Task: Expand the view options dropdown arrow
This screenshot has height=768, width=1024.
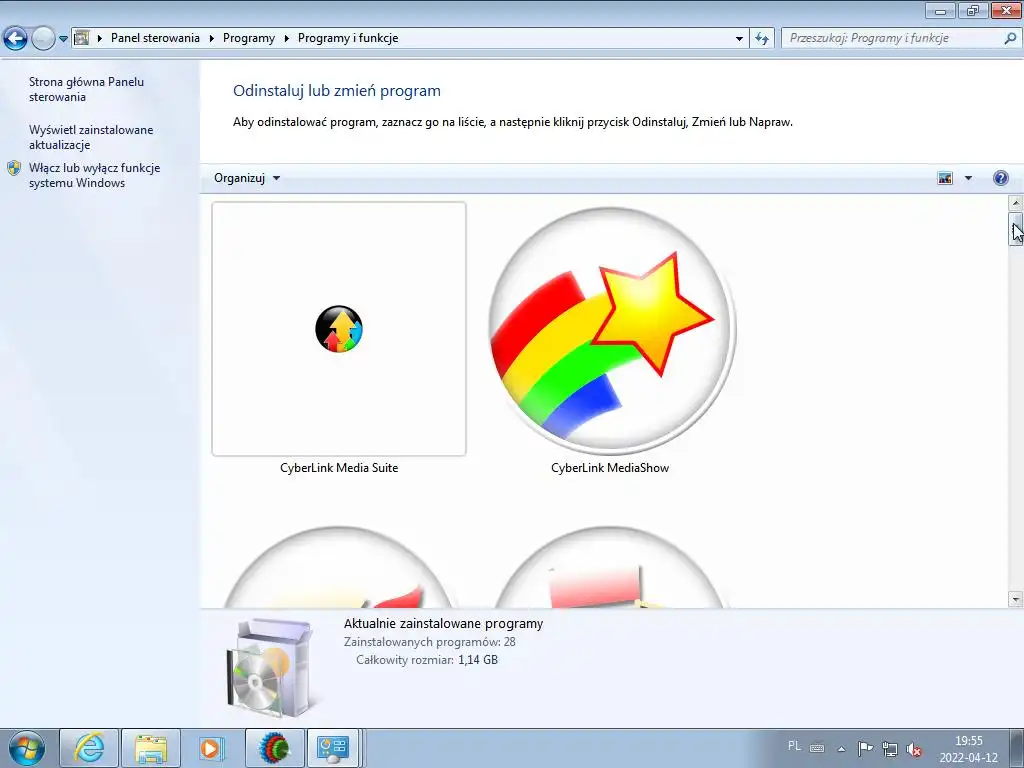Action: (968, 178)
